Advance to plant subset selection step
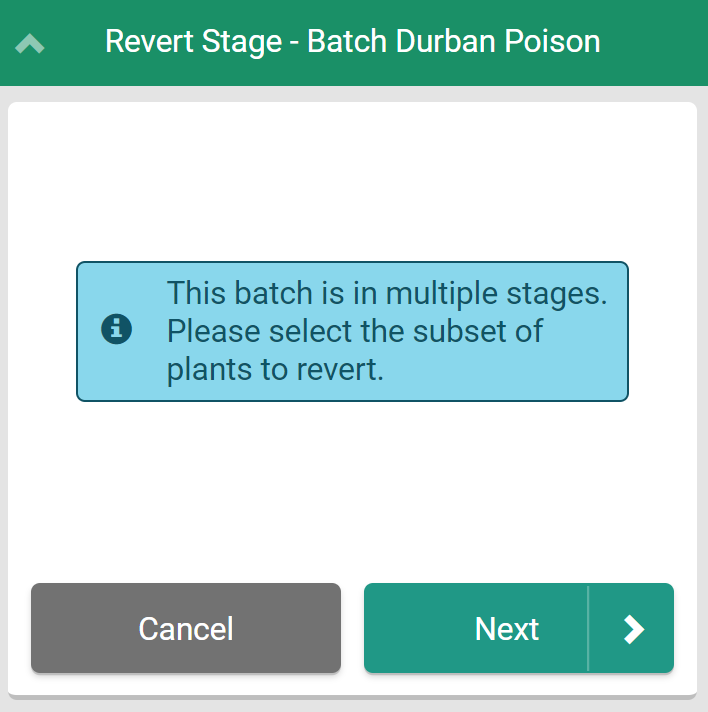Screen dimensions: 708x712 coord(518,628)
